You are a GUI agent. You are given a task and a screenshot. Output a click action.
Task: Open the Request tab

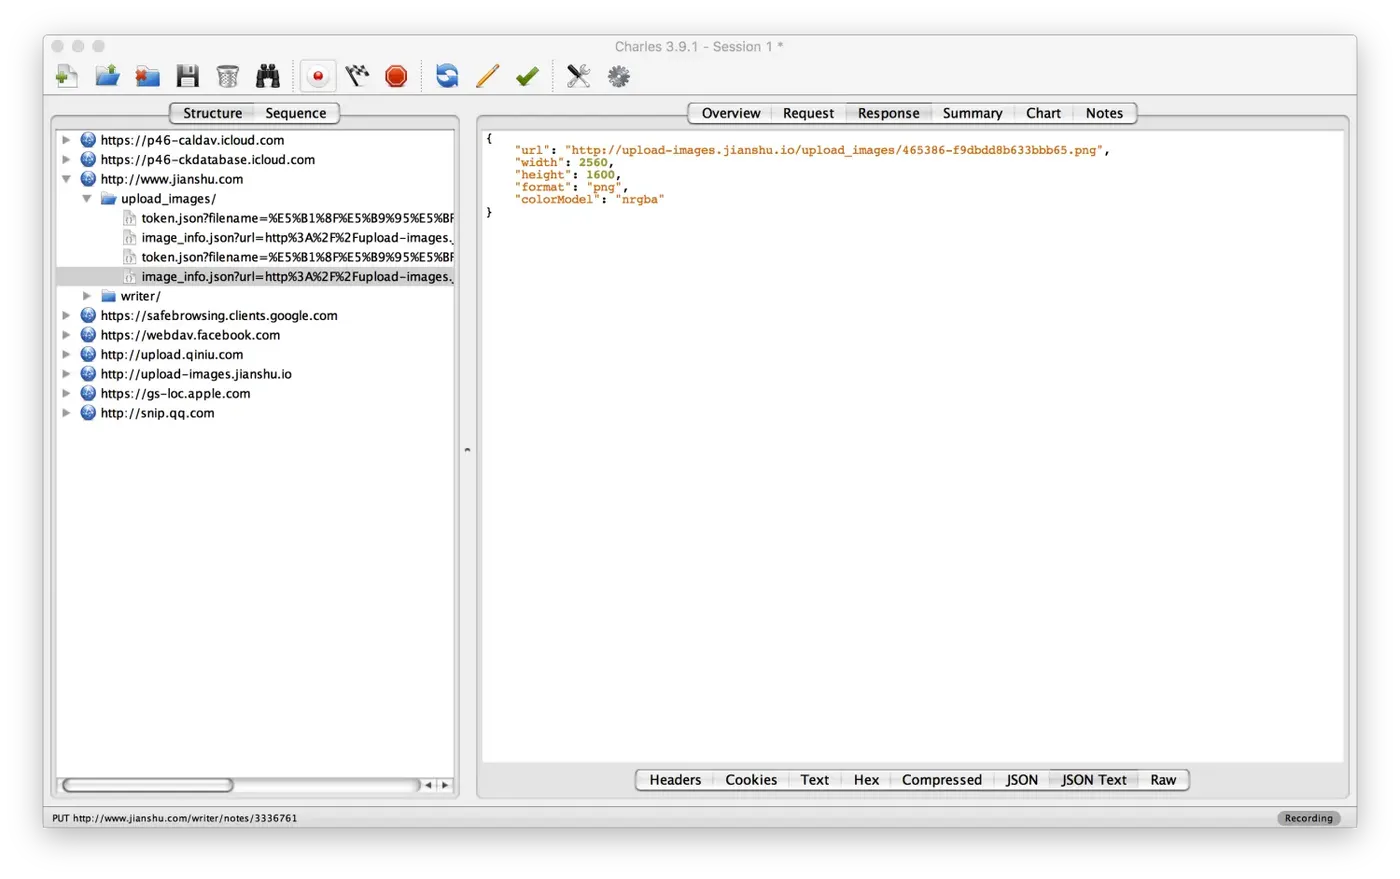[808, 113]
